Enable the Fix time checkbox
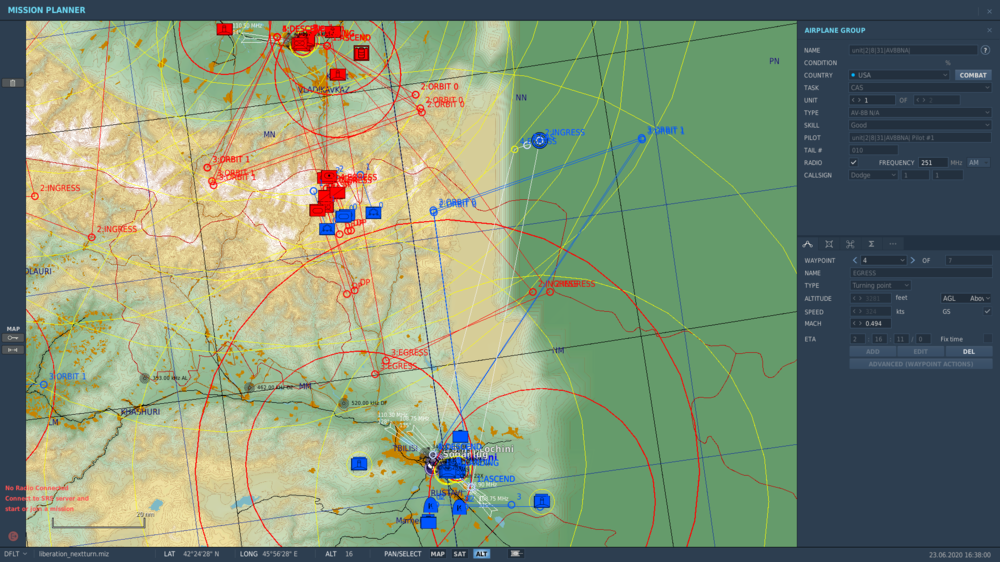 tap(987, 339)
